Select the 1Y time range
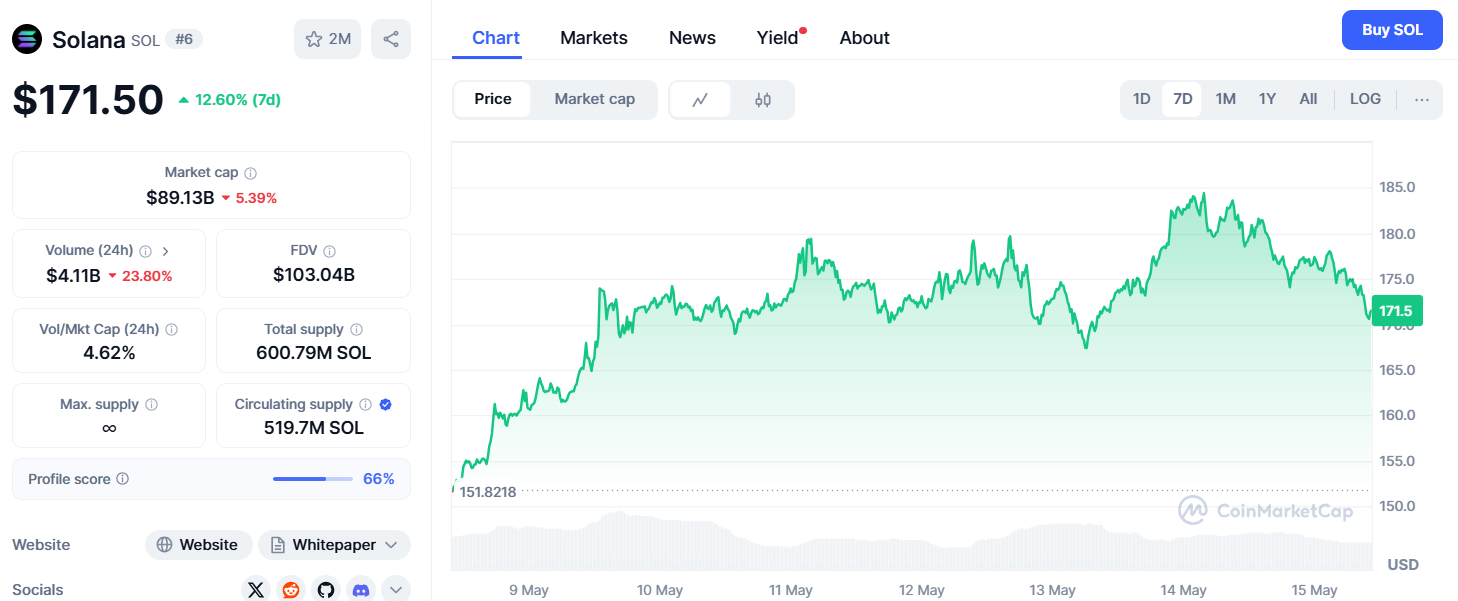The image size is (1458, 601). tap(1268, 99)
